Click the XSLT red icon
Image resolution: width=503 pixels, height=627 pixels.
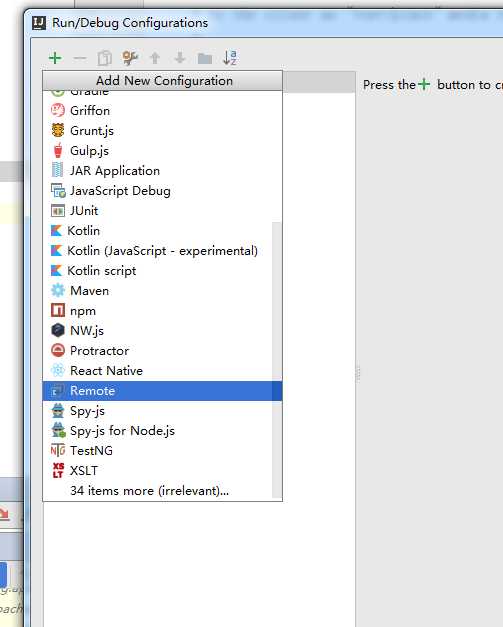tap(58, 470)
